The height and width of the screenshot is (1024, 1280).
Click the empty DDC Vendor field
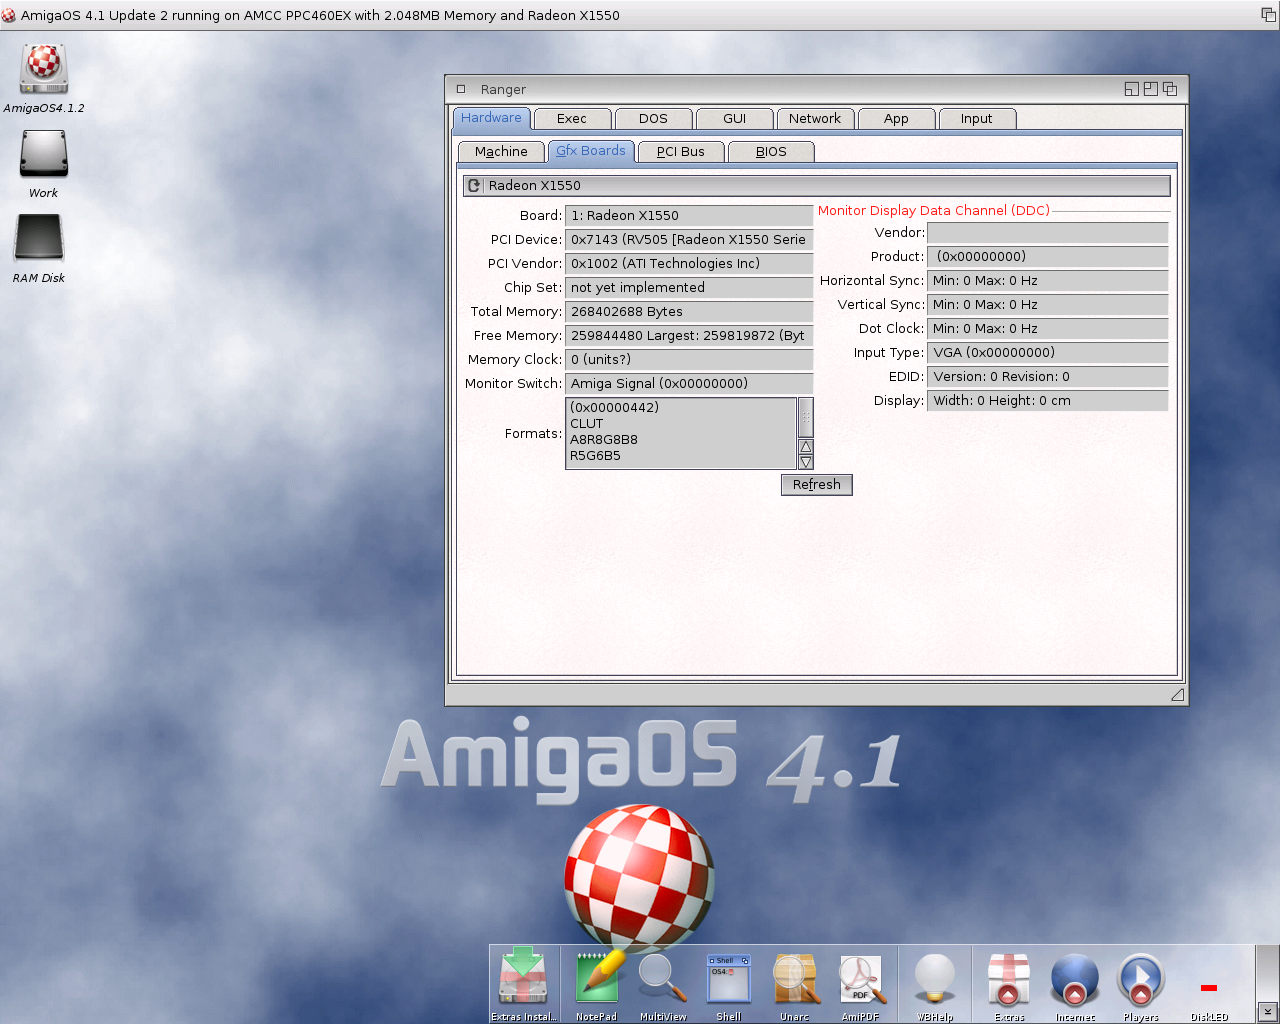coord(1048,232)
